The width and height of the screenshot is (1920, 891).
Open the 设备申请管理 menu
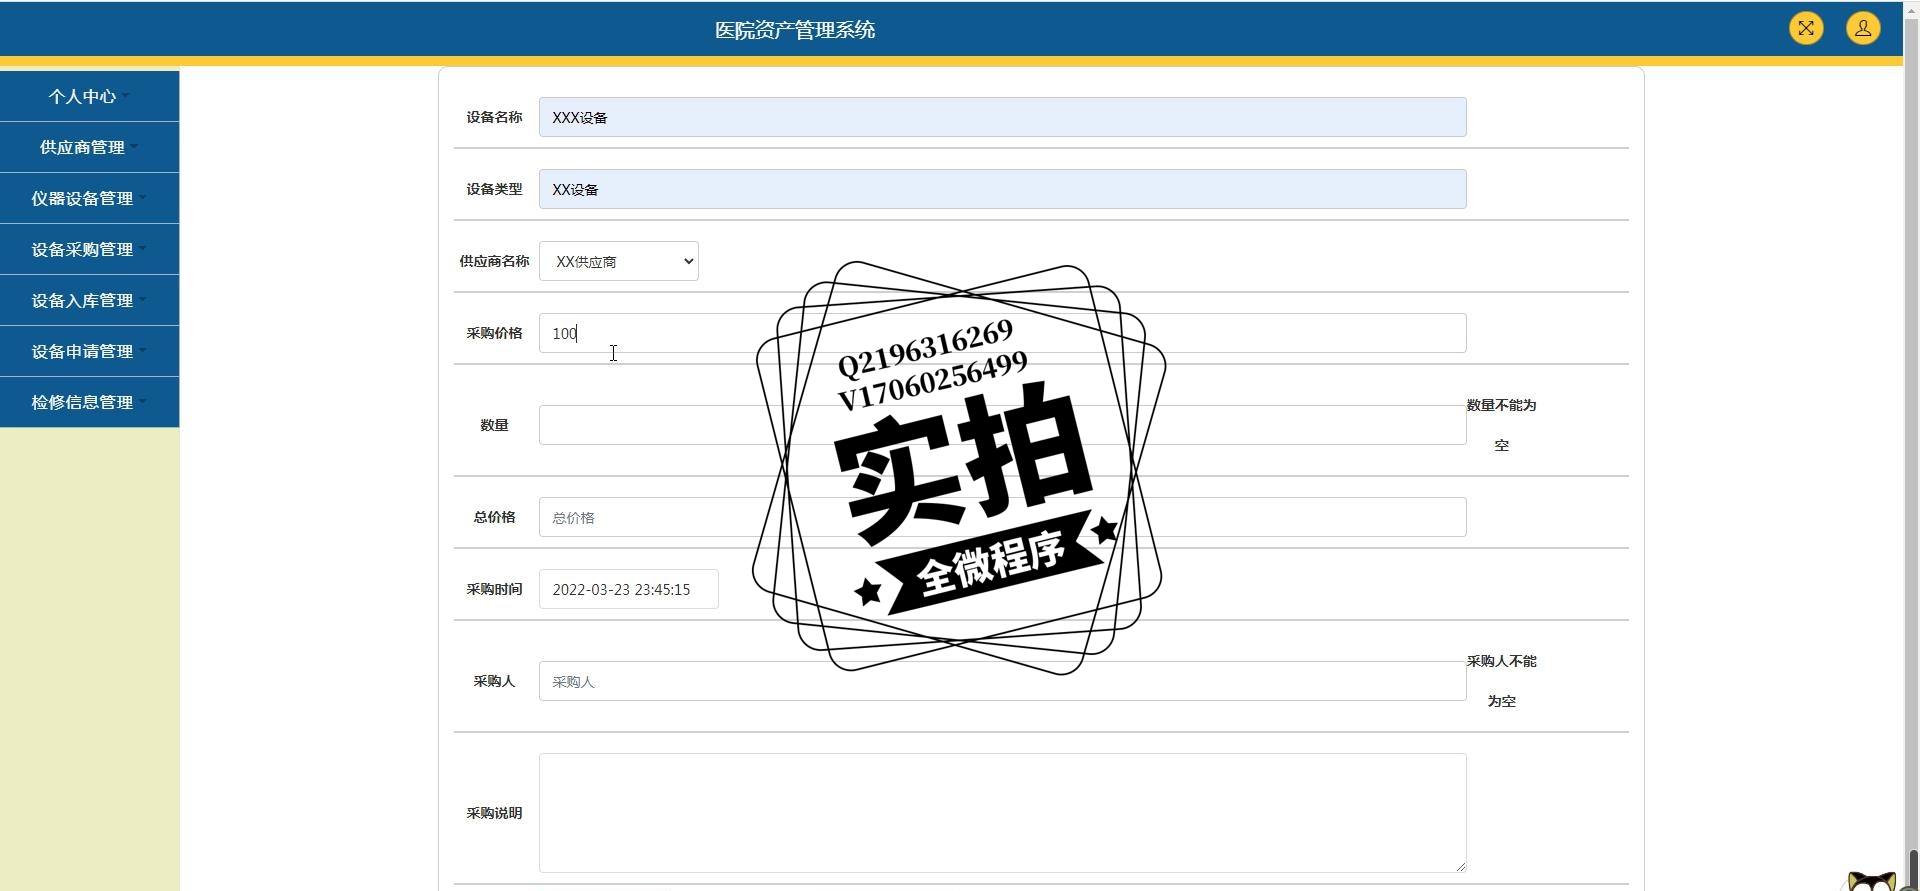click(89, 351)
